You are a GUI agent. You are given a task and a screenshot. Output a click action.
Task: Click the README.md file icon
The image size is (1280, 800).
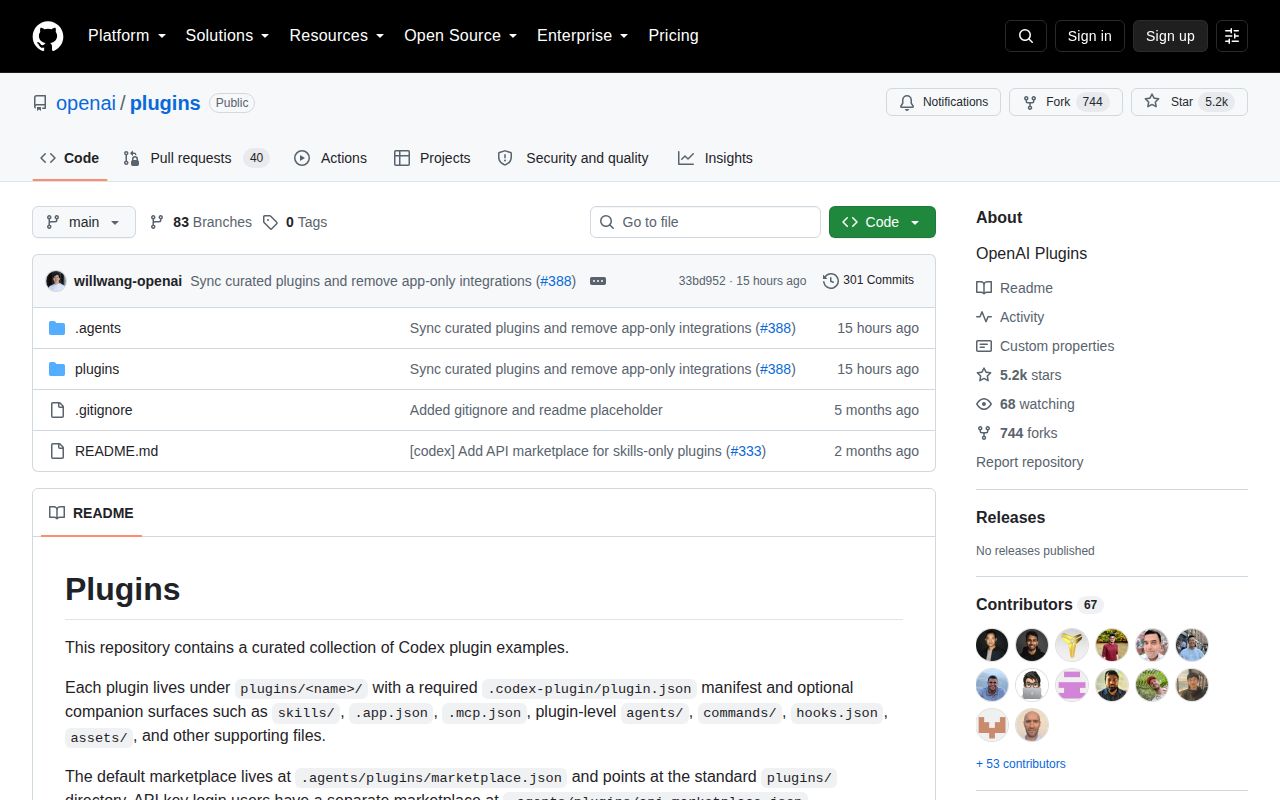pos(57,451)
